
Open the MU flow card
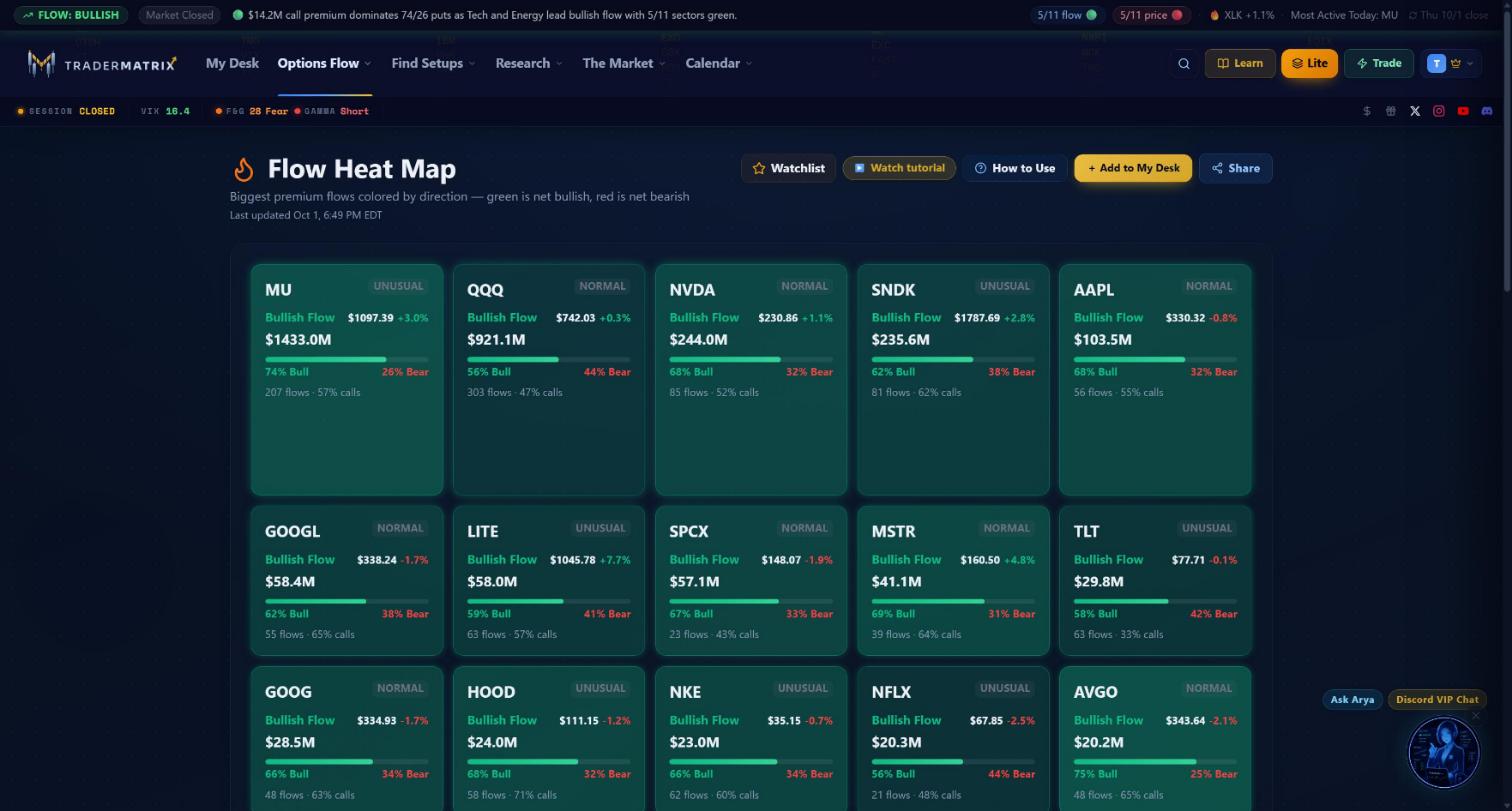click(347, 380)
